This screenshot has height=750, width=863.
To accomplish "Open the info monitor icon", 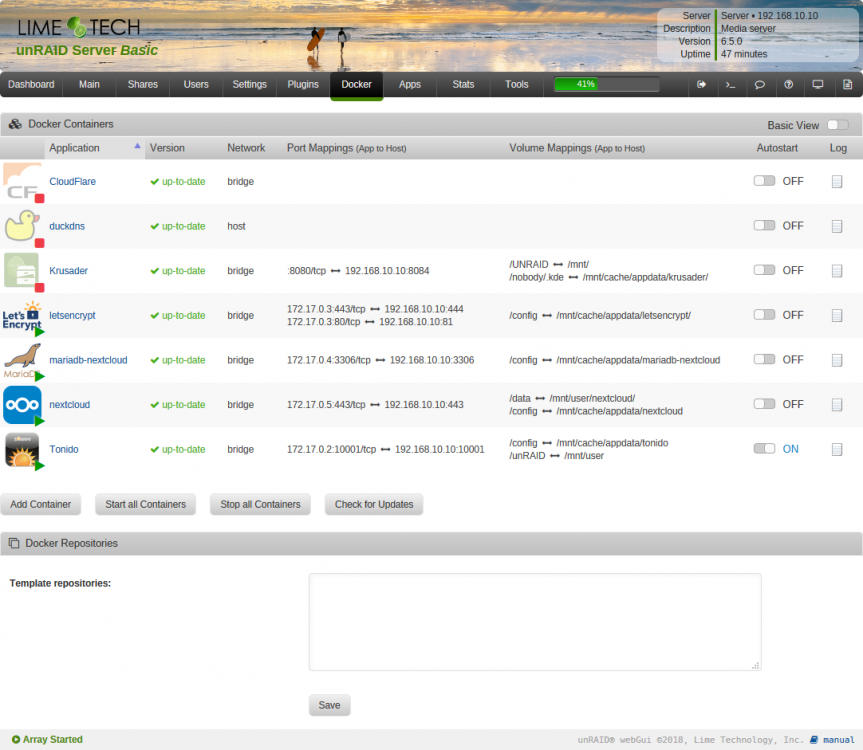I will coord(818,84).
